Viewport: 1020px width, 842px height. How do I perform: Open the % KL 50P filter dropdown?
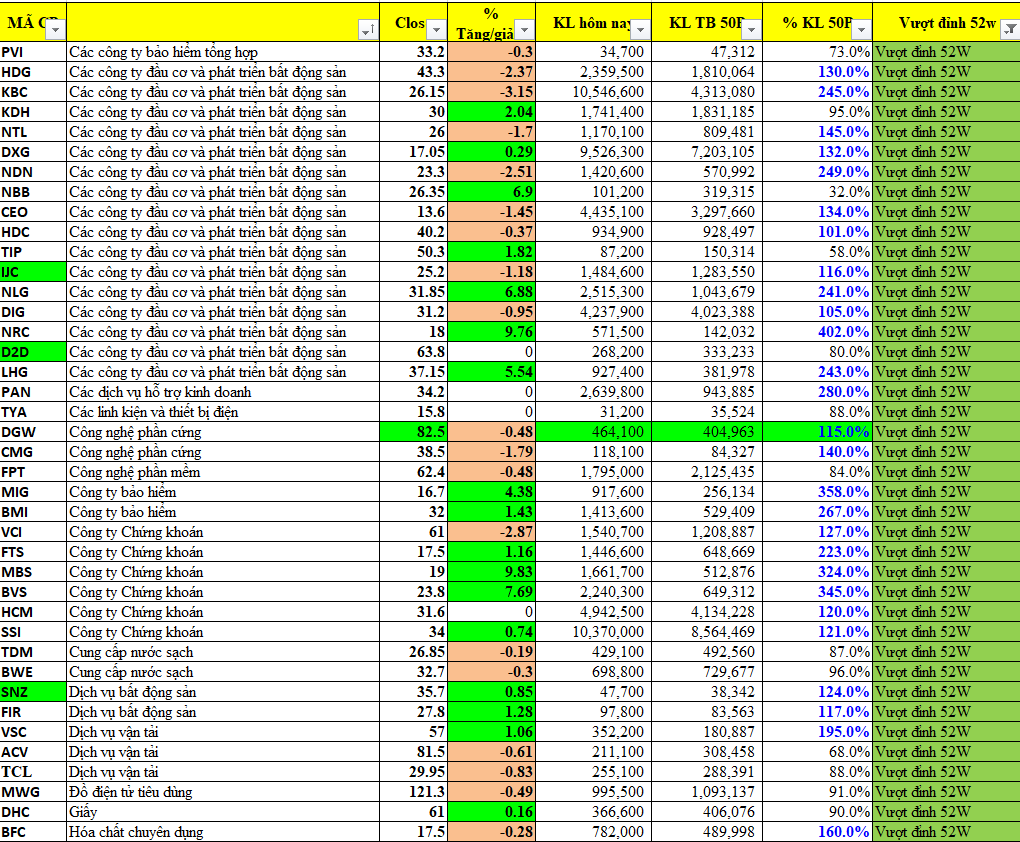coord(862,30)
